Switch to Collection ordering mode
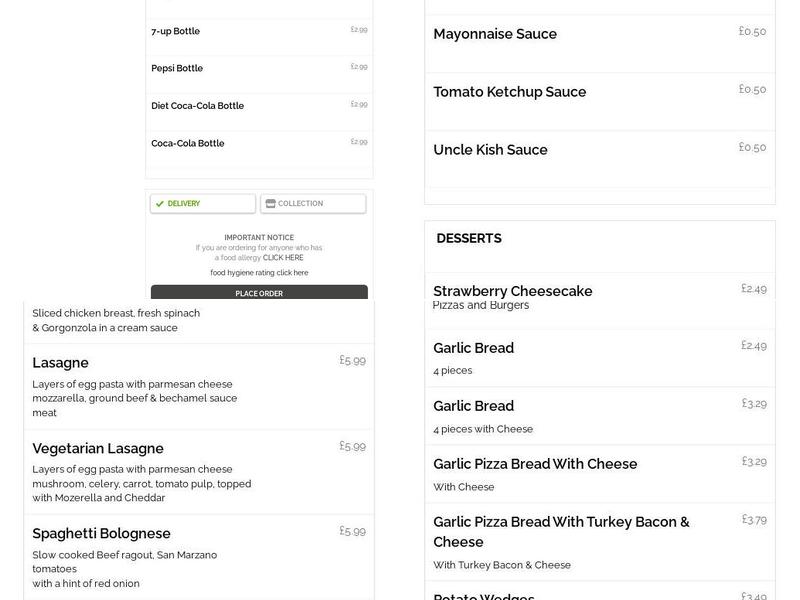This screenshot has width=800, height=600. pos(312,203)
